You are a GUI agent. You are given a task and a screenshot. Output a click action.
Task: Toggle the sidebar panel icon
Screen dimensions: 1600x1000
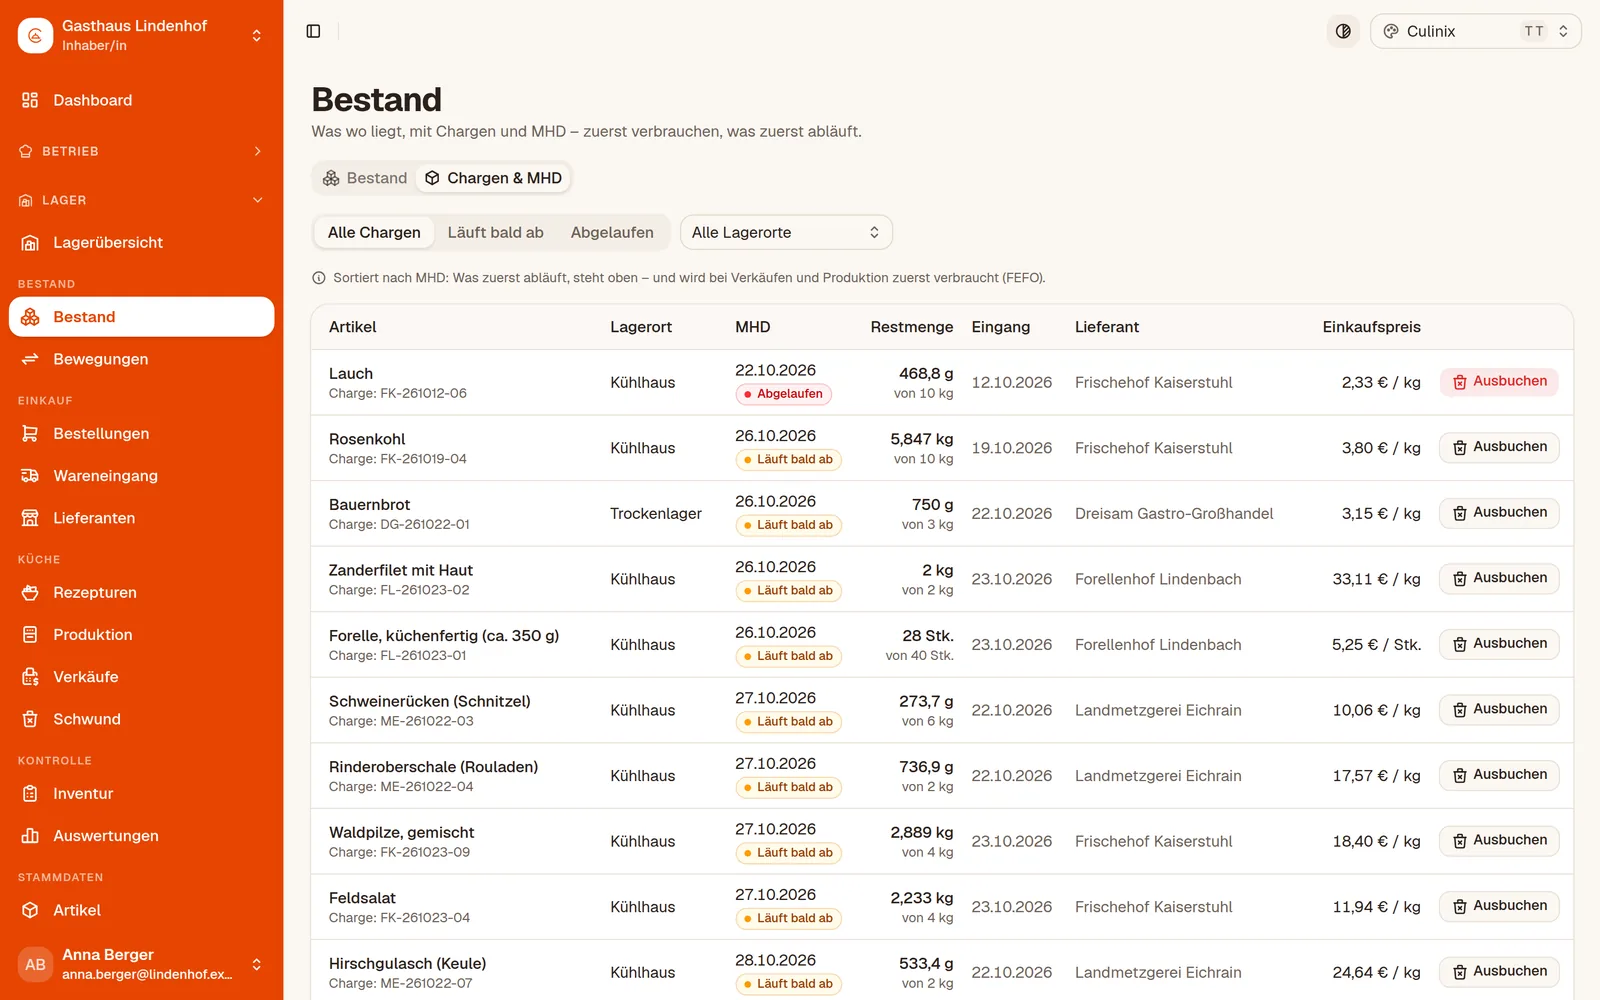(x=313, y=31)
